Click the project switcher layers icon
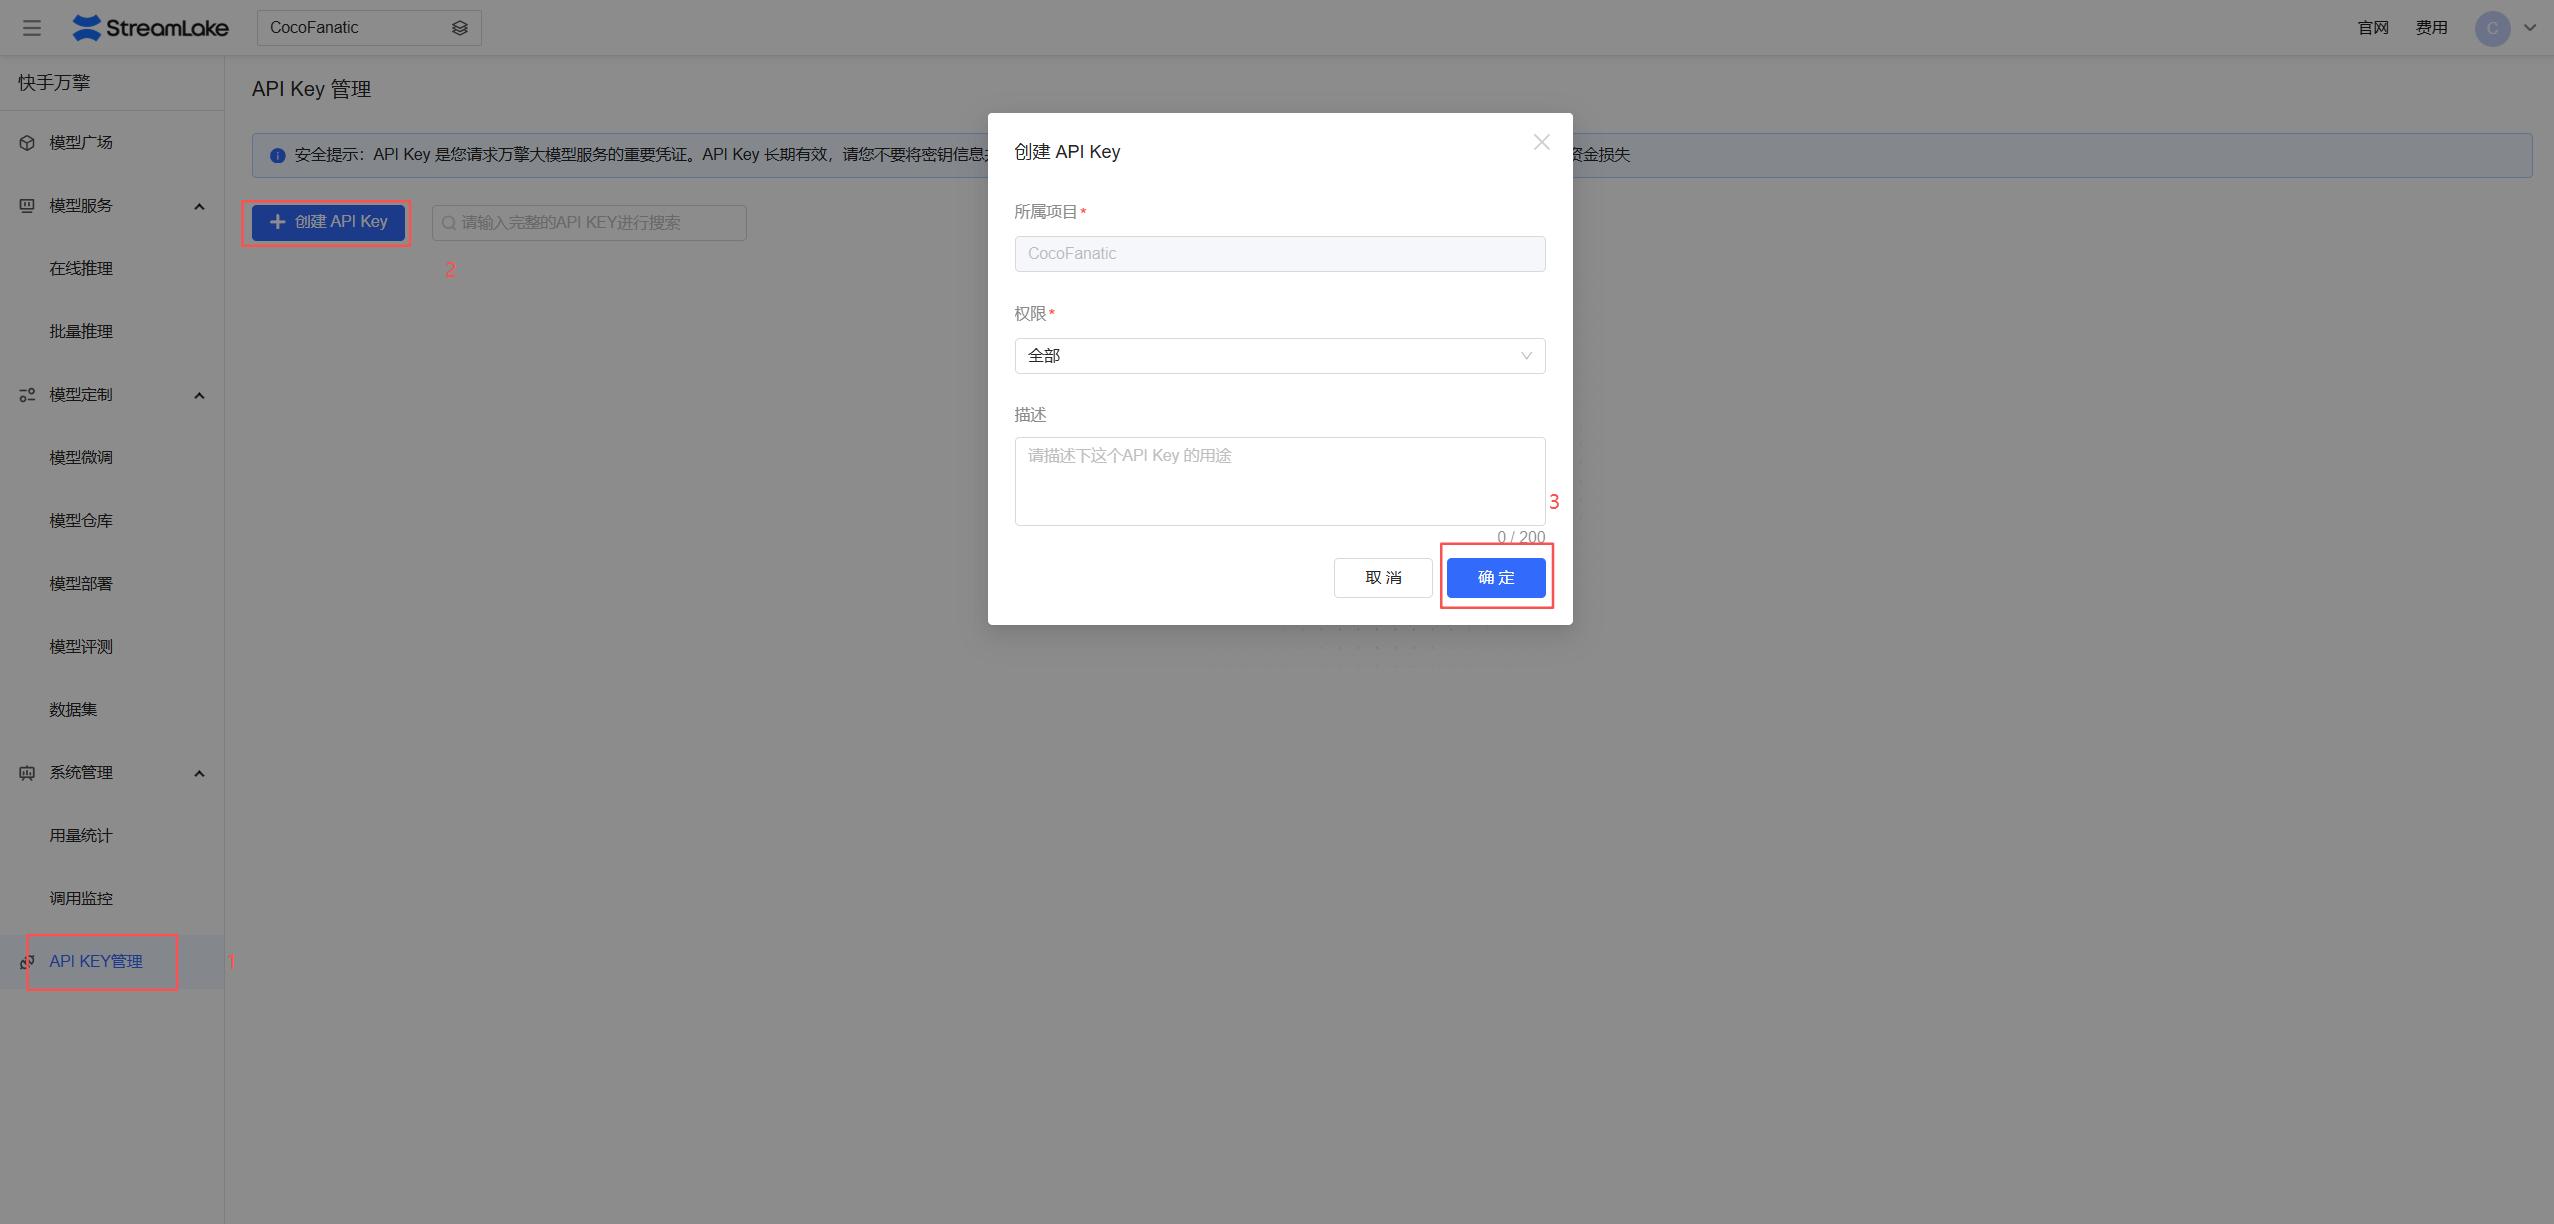 pos(459,28)
